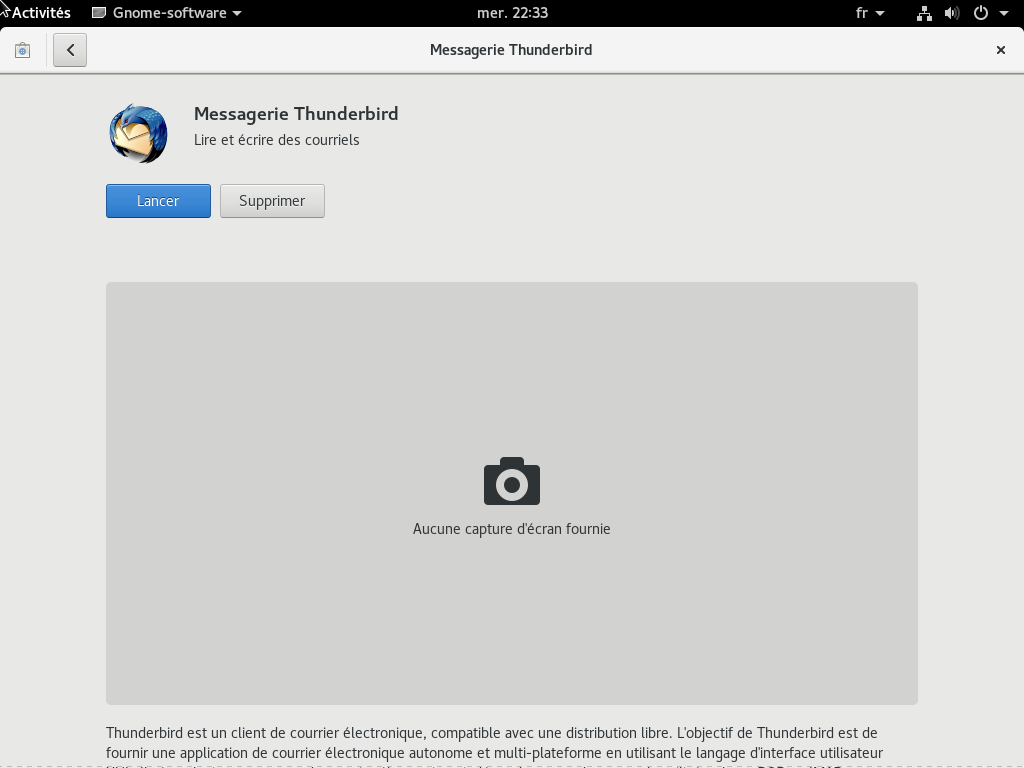
Task: Launch Thunderbird with the Lancer button
Action: (158, 201)
